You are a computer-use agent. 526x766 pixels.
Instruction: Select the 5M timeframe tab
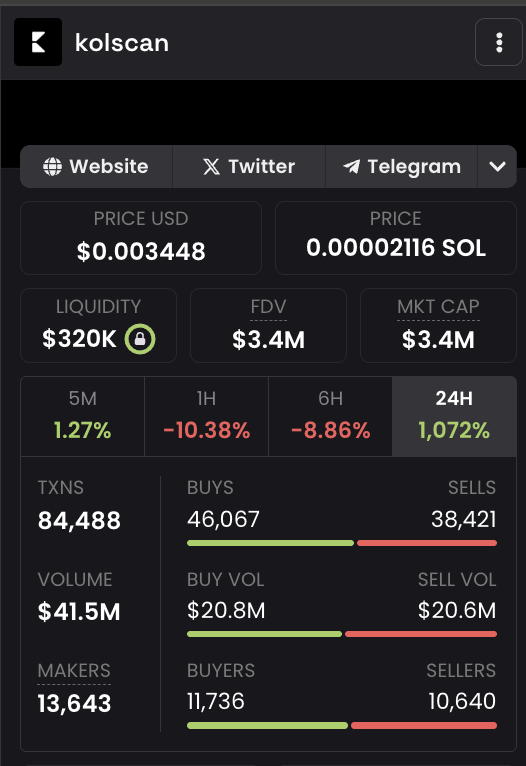83,416
